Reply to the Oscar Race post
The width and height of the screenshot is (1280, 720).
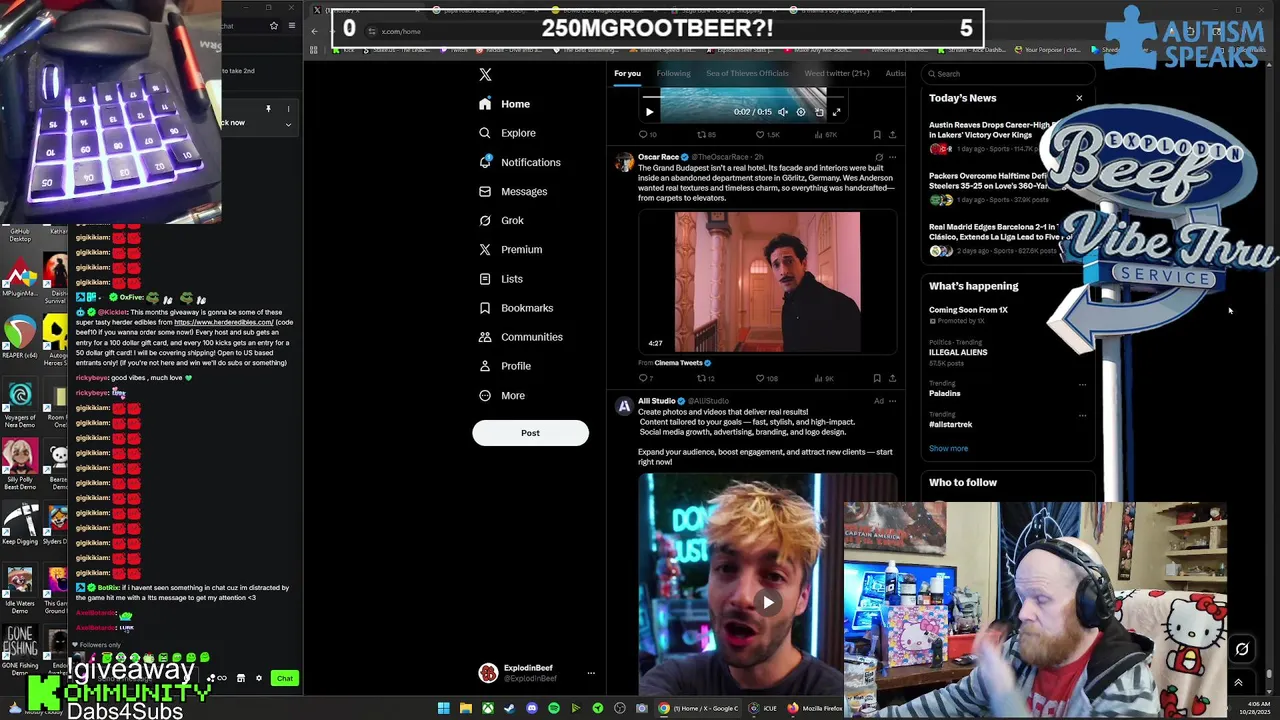[x=646, y=378]
